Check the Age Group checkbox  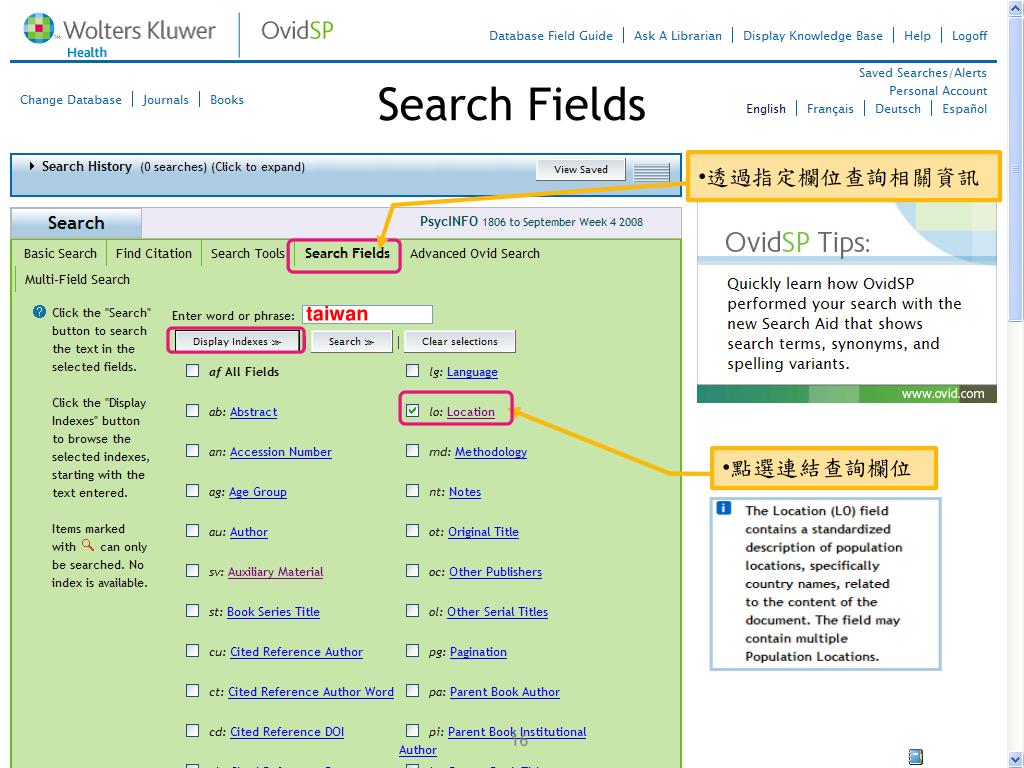tap(193, 490)
